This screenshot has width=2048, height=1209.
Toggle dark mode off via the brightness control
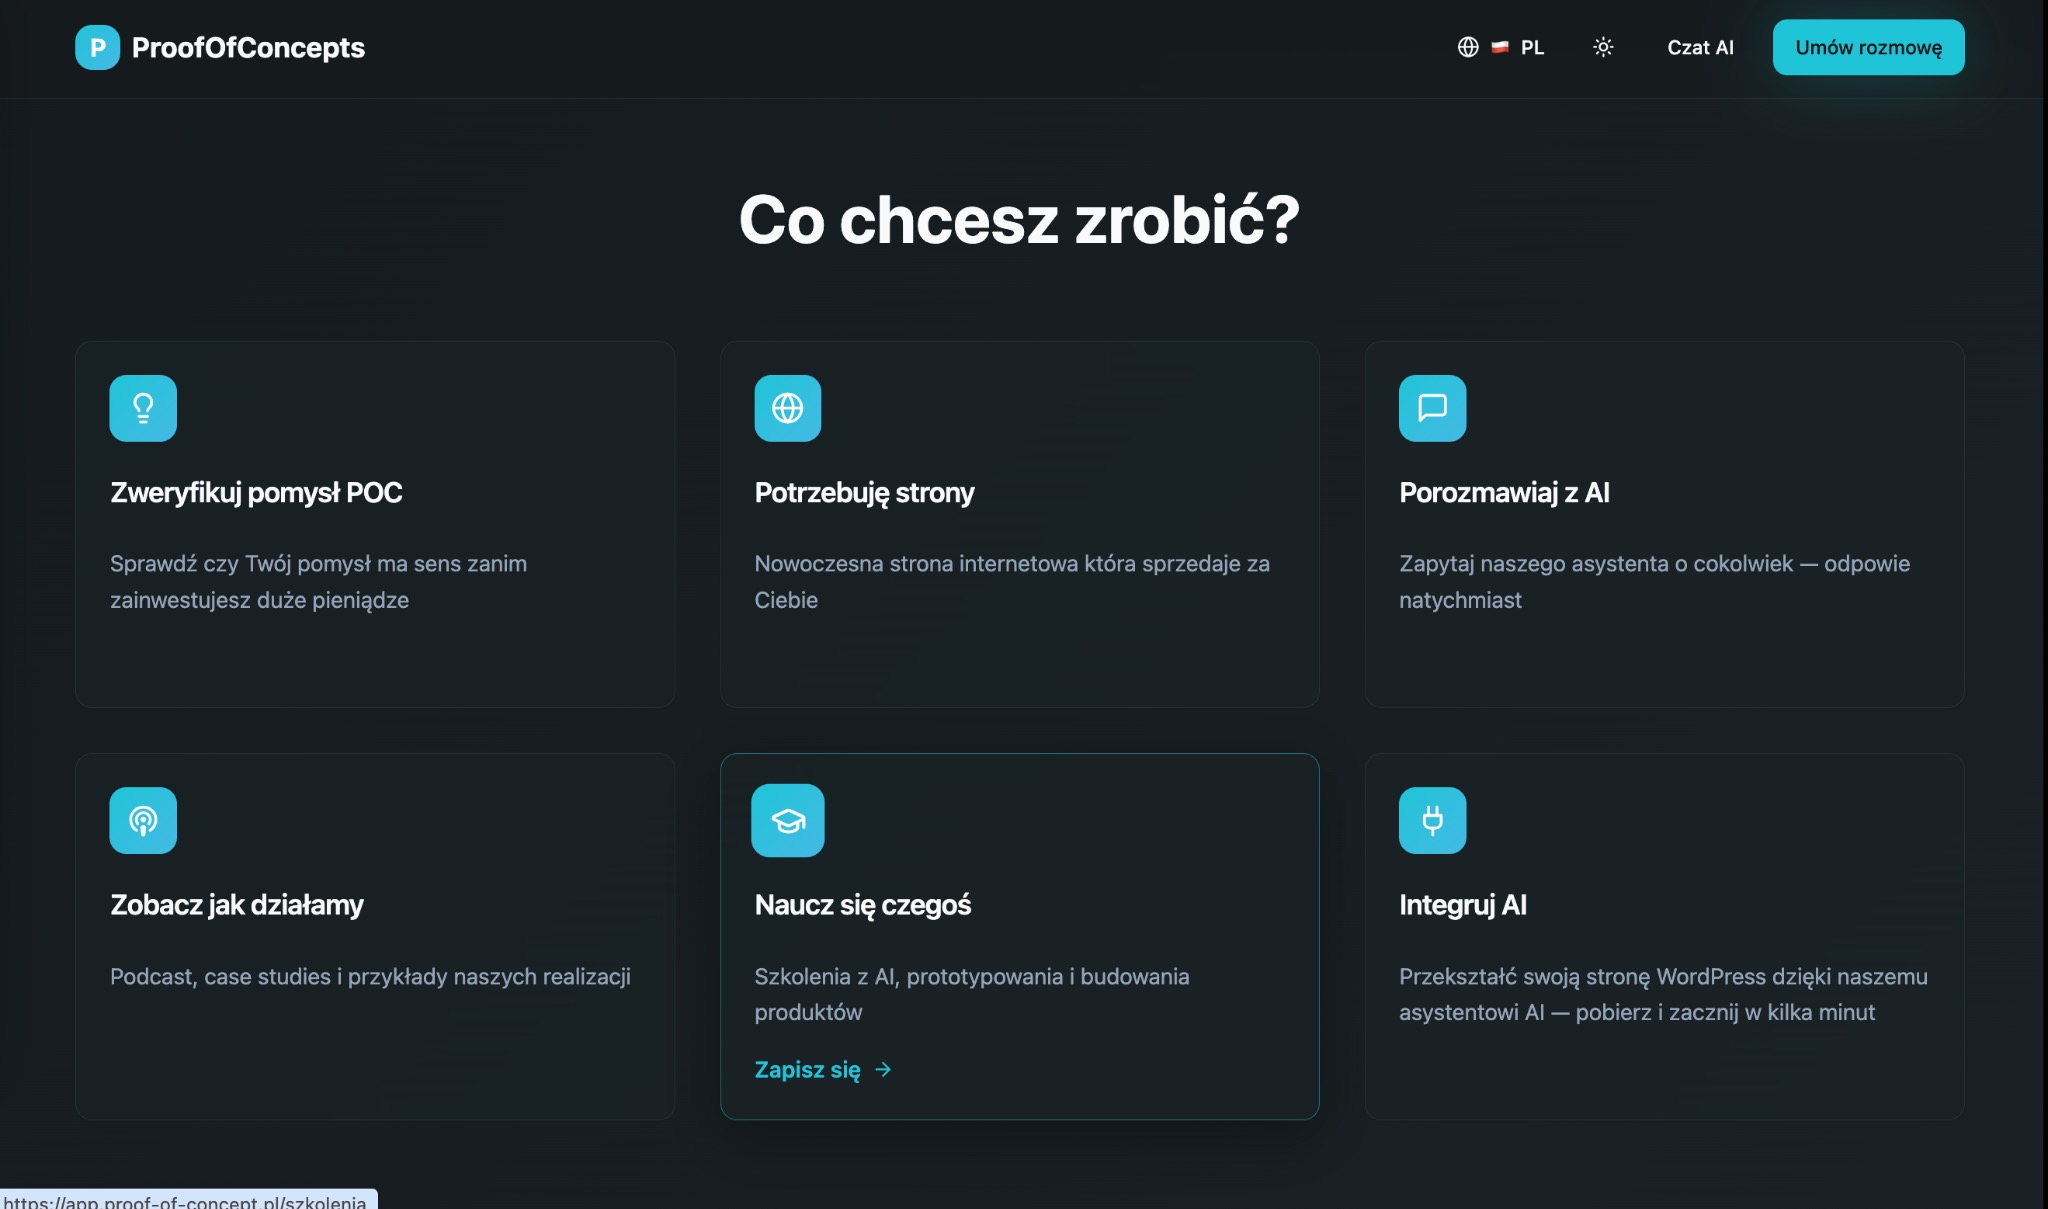pyautogui.click(x=1603, y=47)
